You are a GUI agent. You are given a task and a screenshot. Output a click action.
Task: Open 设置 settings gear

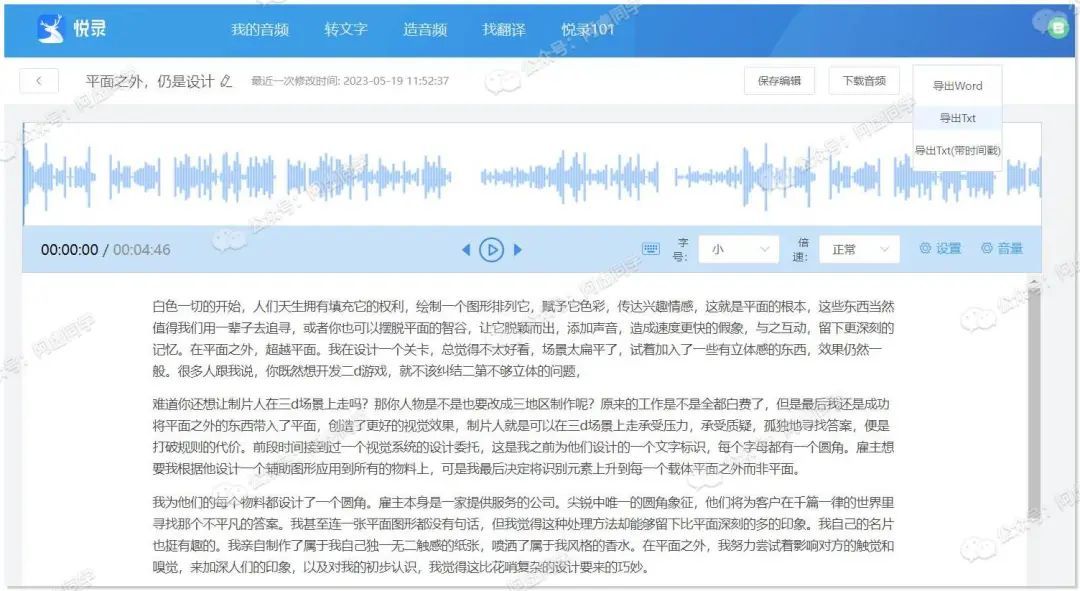(940, 249)
